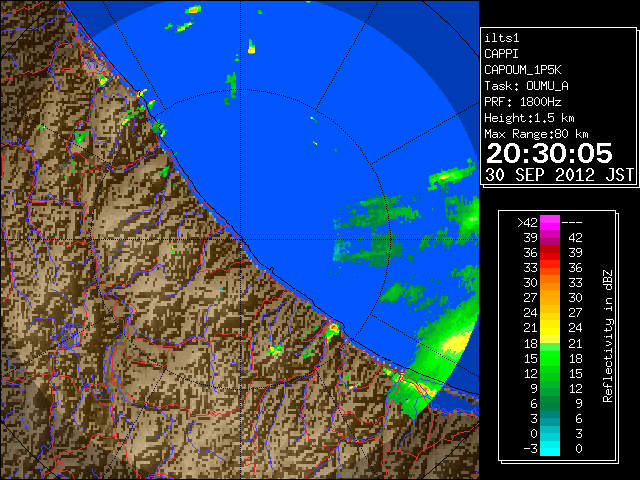Screen dimensions: 640x480
Task: Pick the yellow 21–24 dBZ legend swatch
Action: (550, 328)
